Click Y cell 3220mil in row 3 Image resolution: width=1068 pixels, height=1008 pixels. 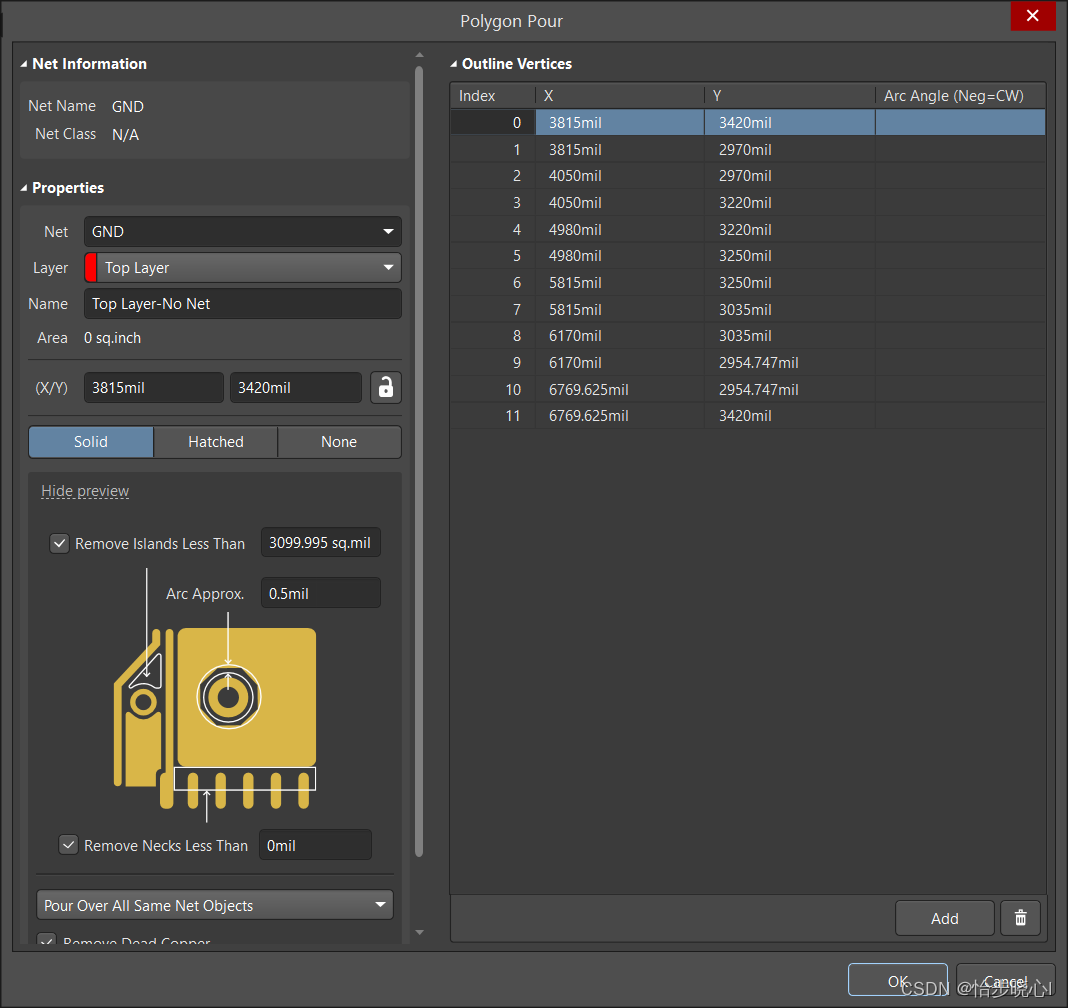(789, 203)
